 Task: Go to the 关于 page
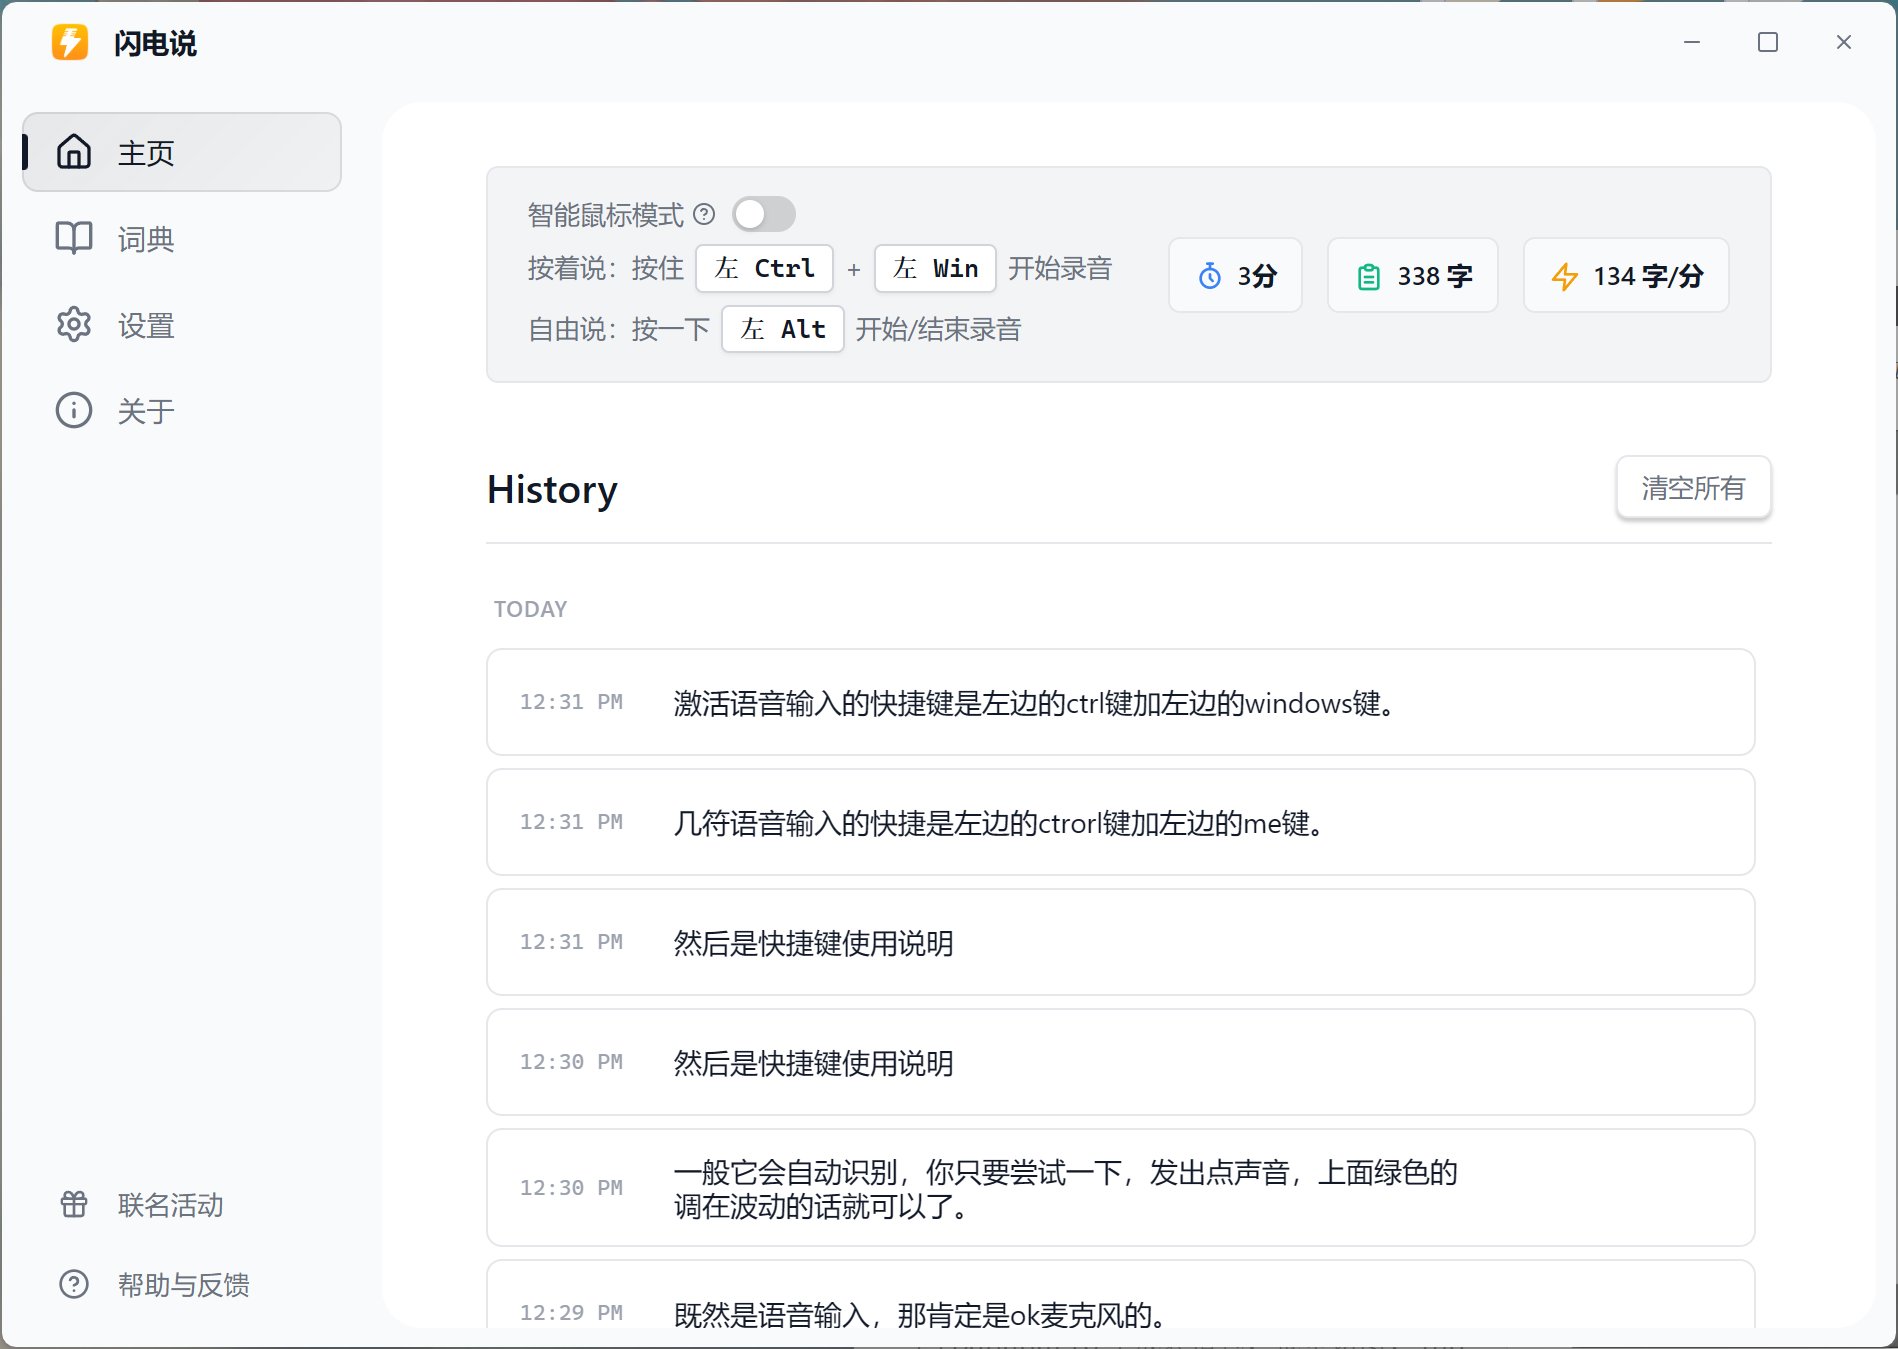146,411
